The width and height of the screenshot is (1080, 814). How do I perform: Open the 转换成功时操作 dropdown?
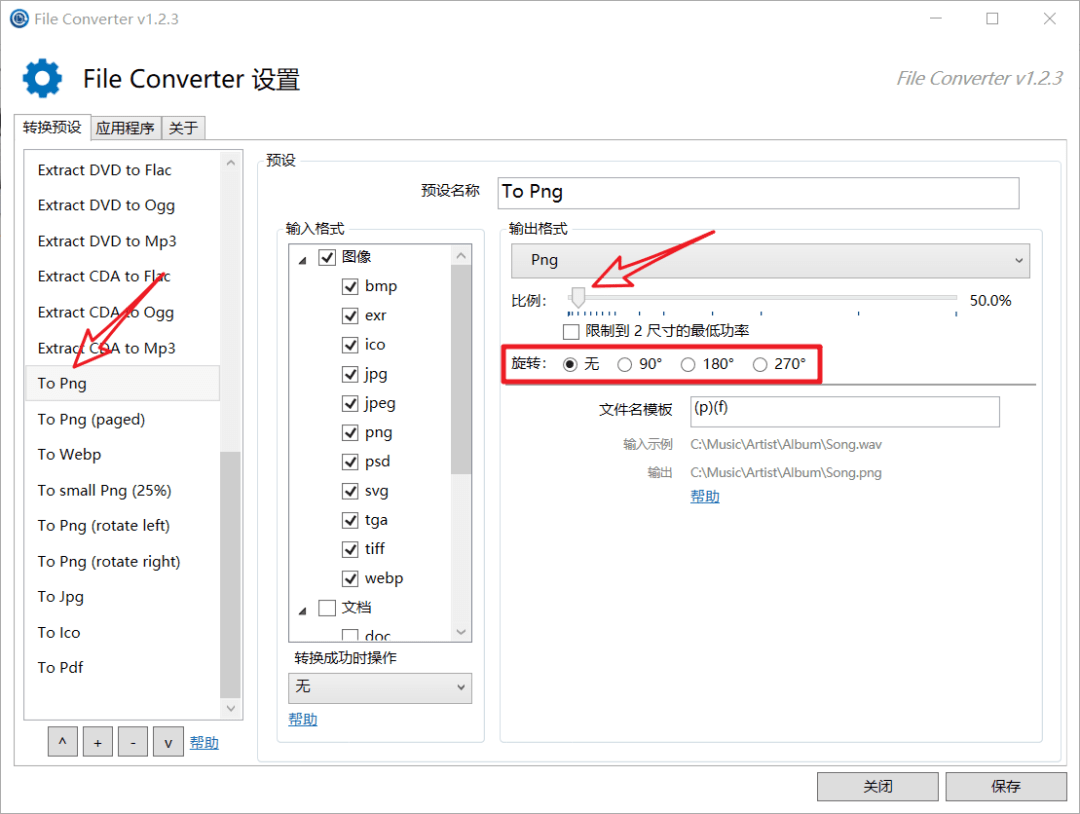point(380,687)
